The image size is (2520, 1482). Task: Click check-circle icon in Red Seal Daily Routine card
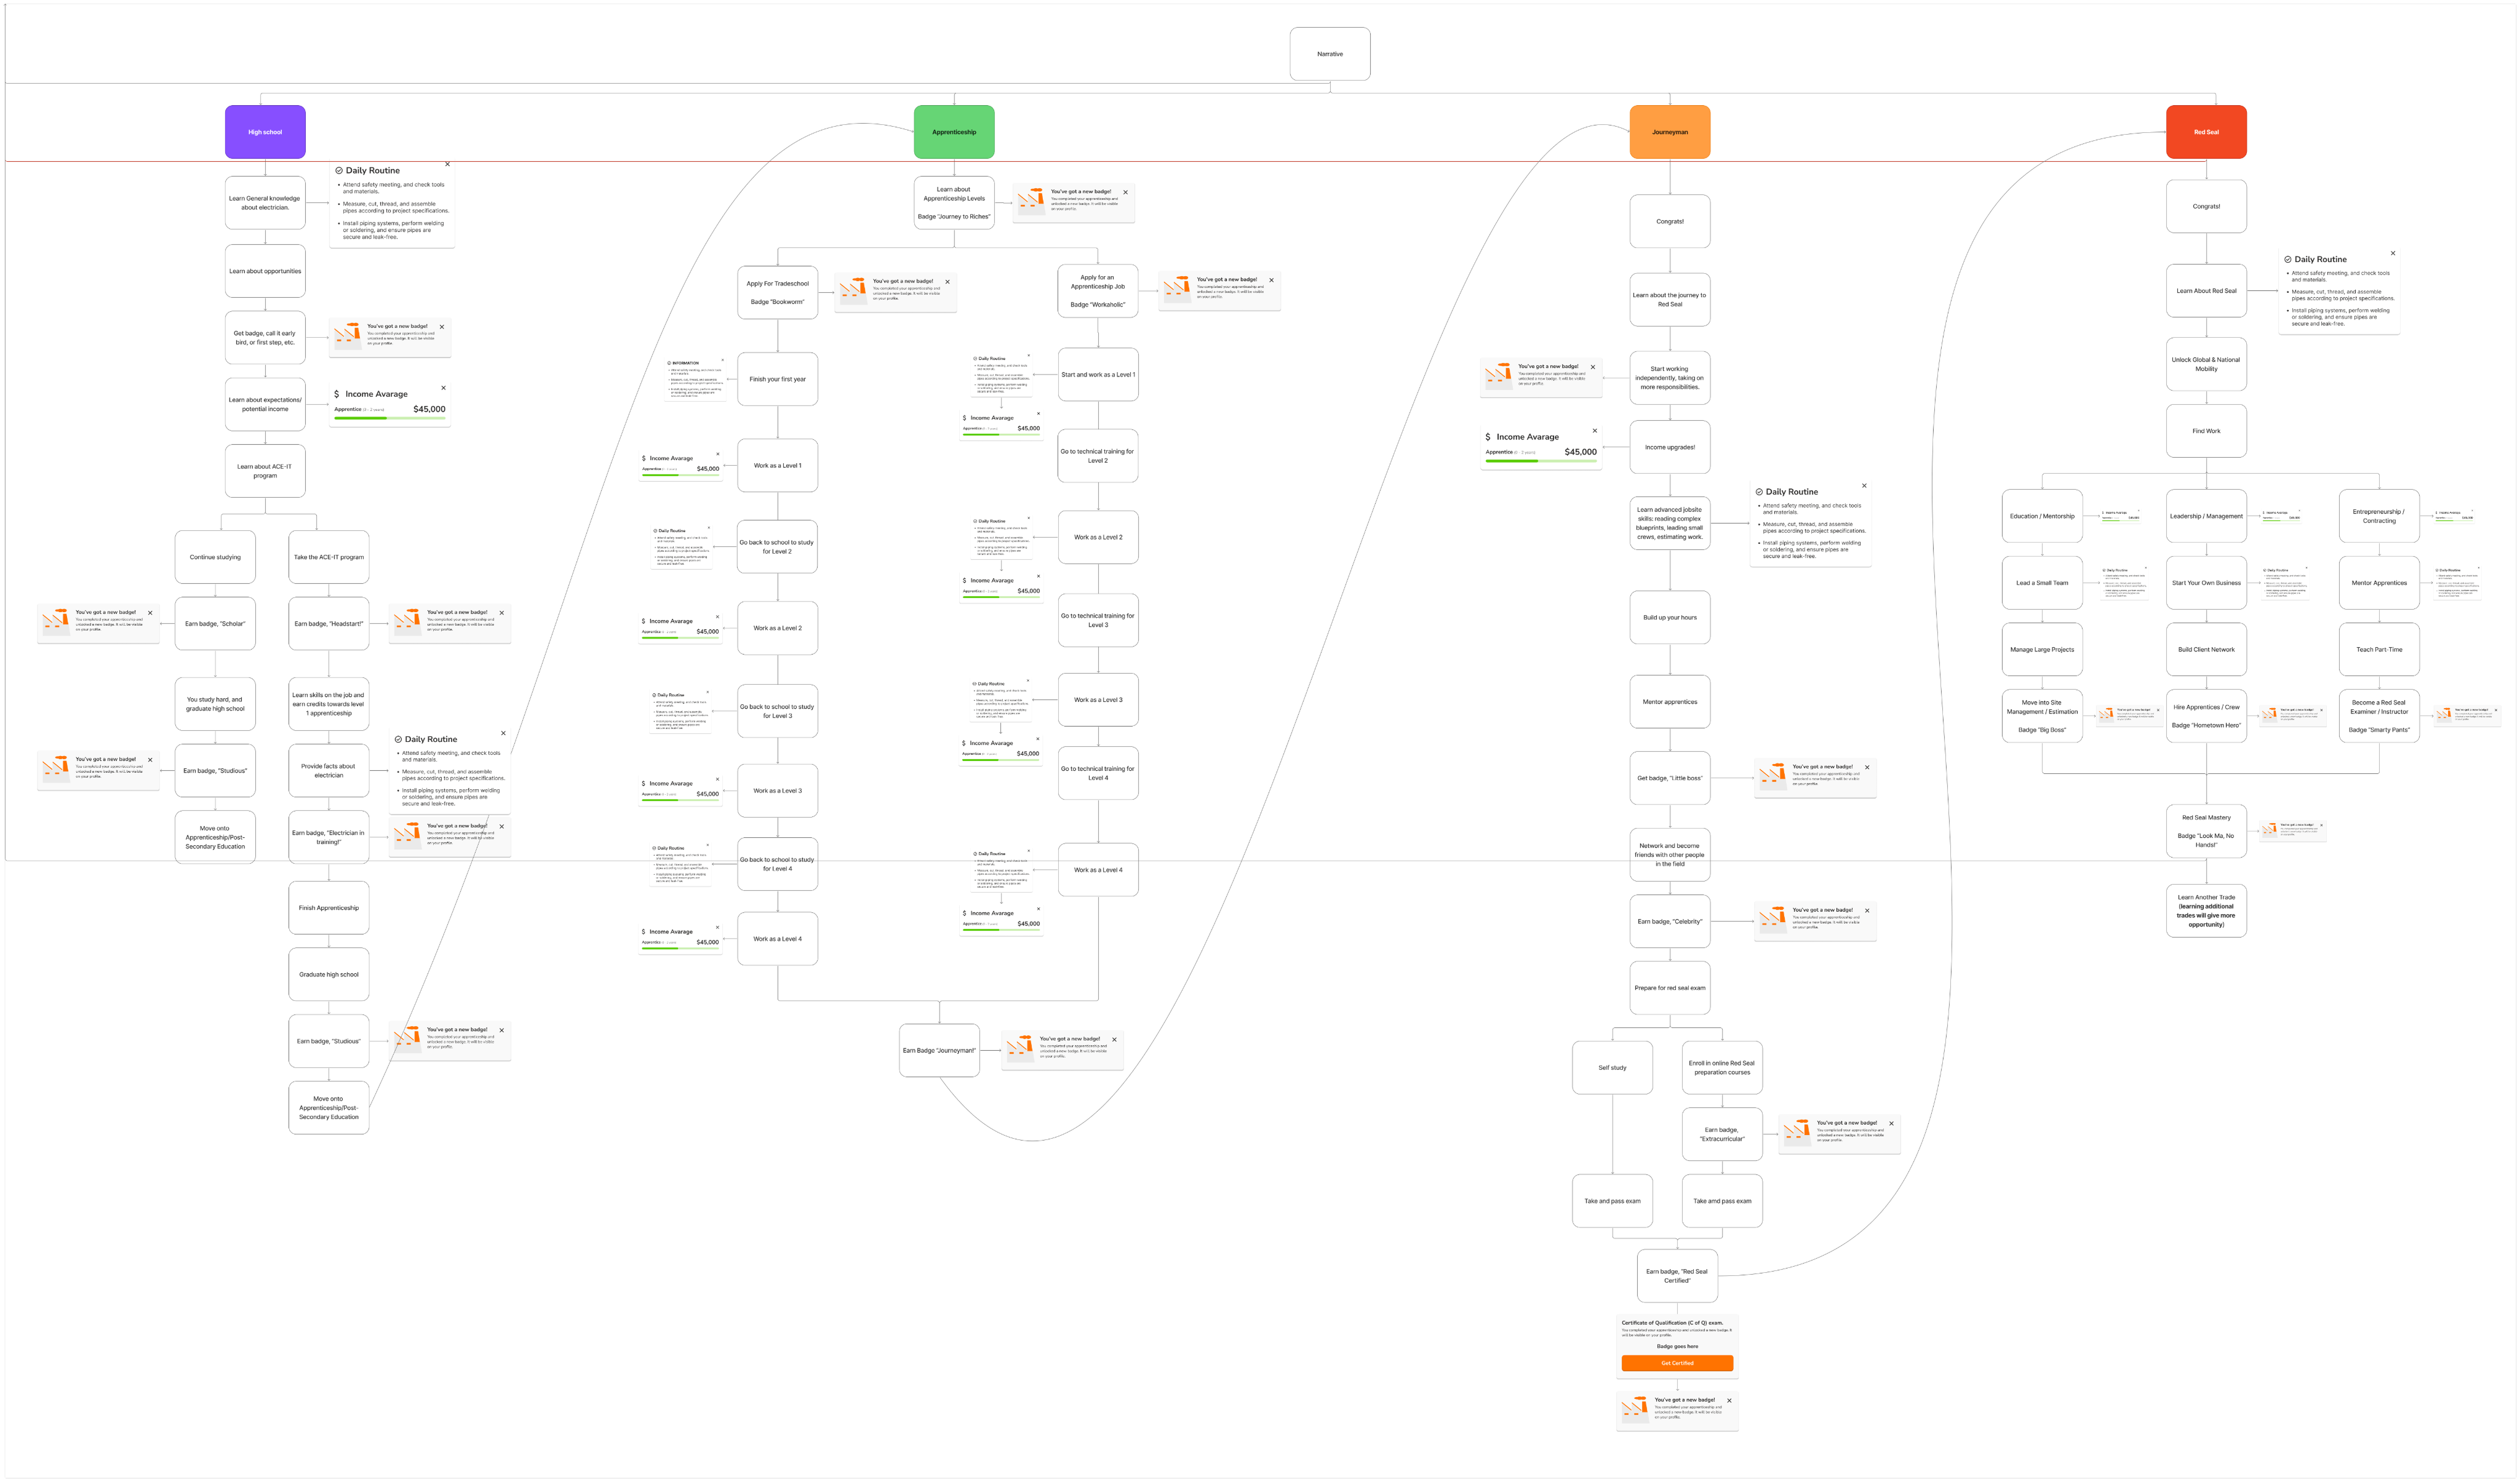(x=2288, y=259)
